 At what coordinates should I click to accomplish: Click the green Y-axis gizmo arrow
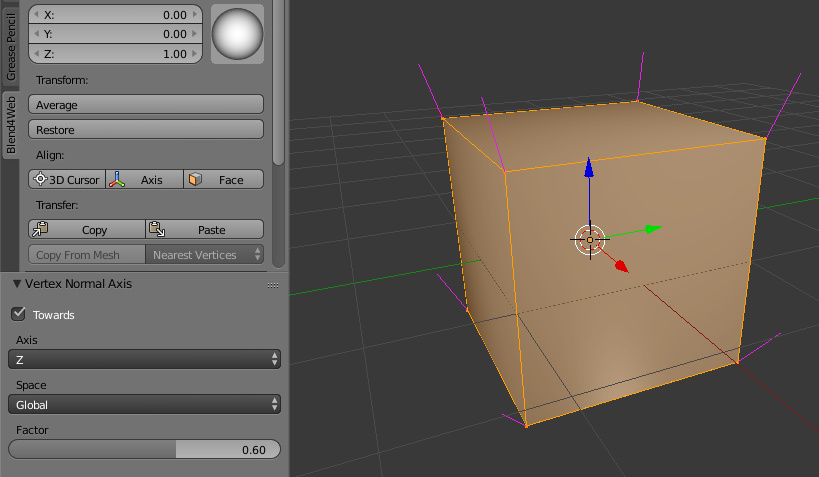pos(651,229)
